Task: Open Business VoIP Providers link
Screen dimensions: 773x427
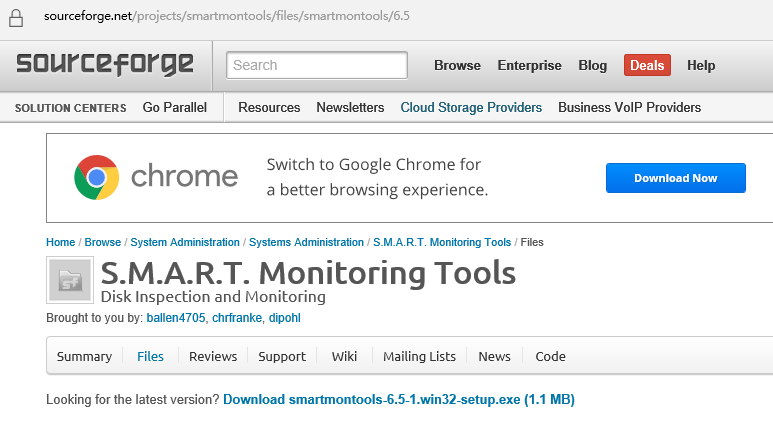Action: point(629,107)
